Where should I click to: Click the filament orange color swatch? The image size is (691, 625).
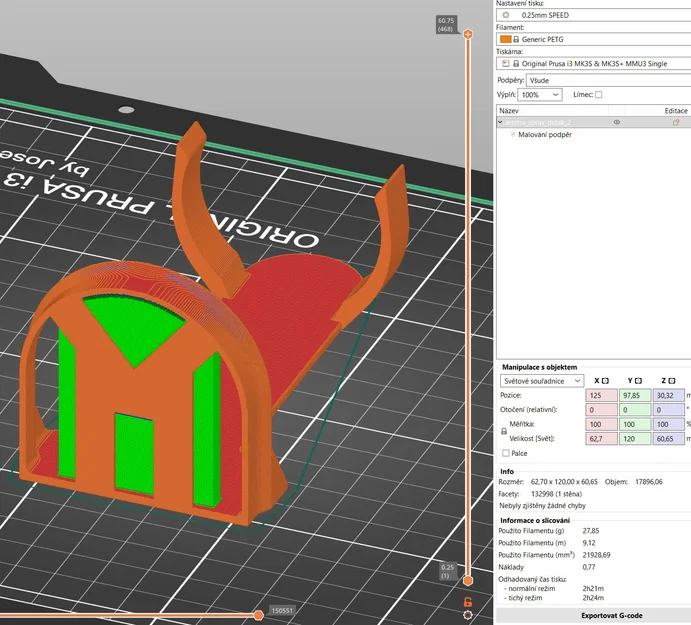pos(506,39)
